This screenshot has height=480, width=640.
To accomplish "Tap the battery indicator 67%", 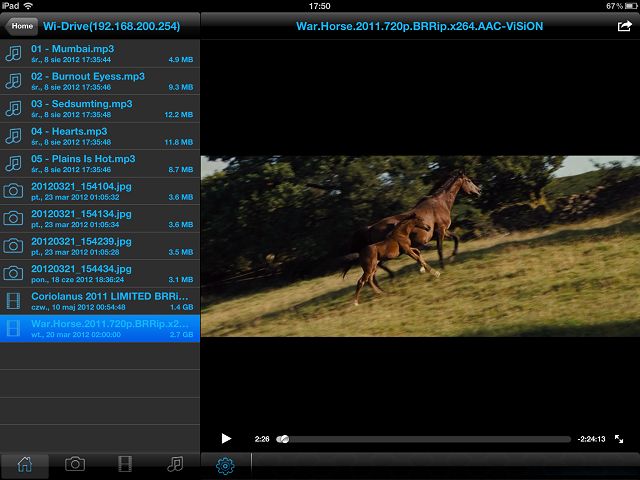I will [x=622, y=6].
